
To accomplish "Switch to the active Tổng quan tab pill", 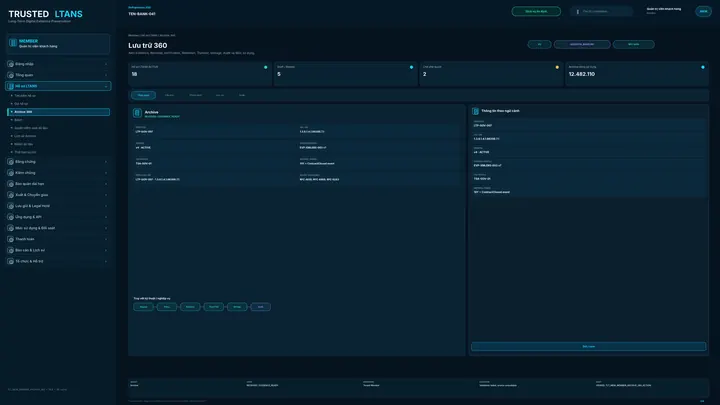I will 143,95.
